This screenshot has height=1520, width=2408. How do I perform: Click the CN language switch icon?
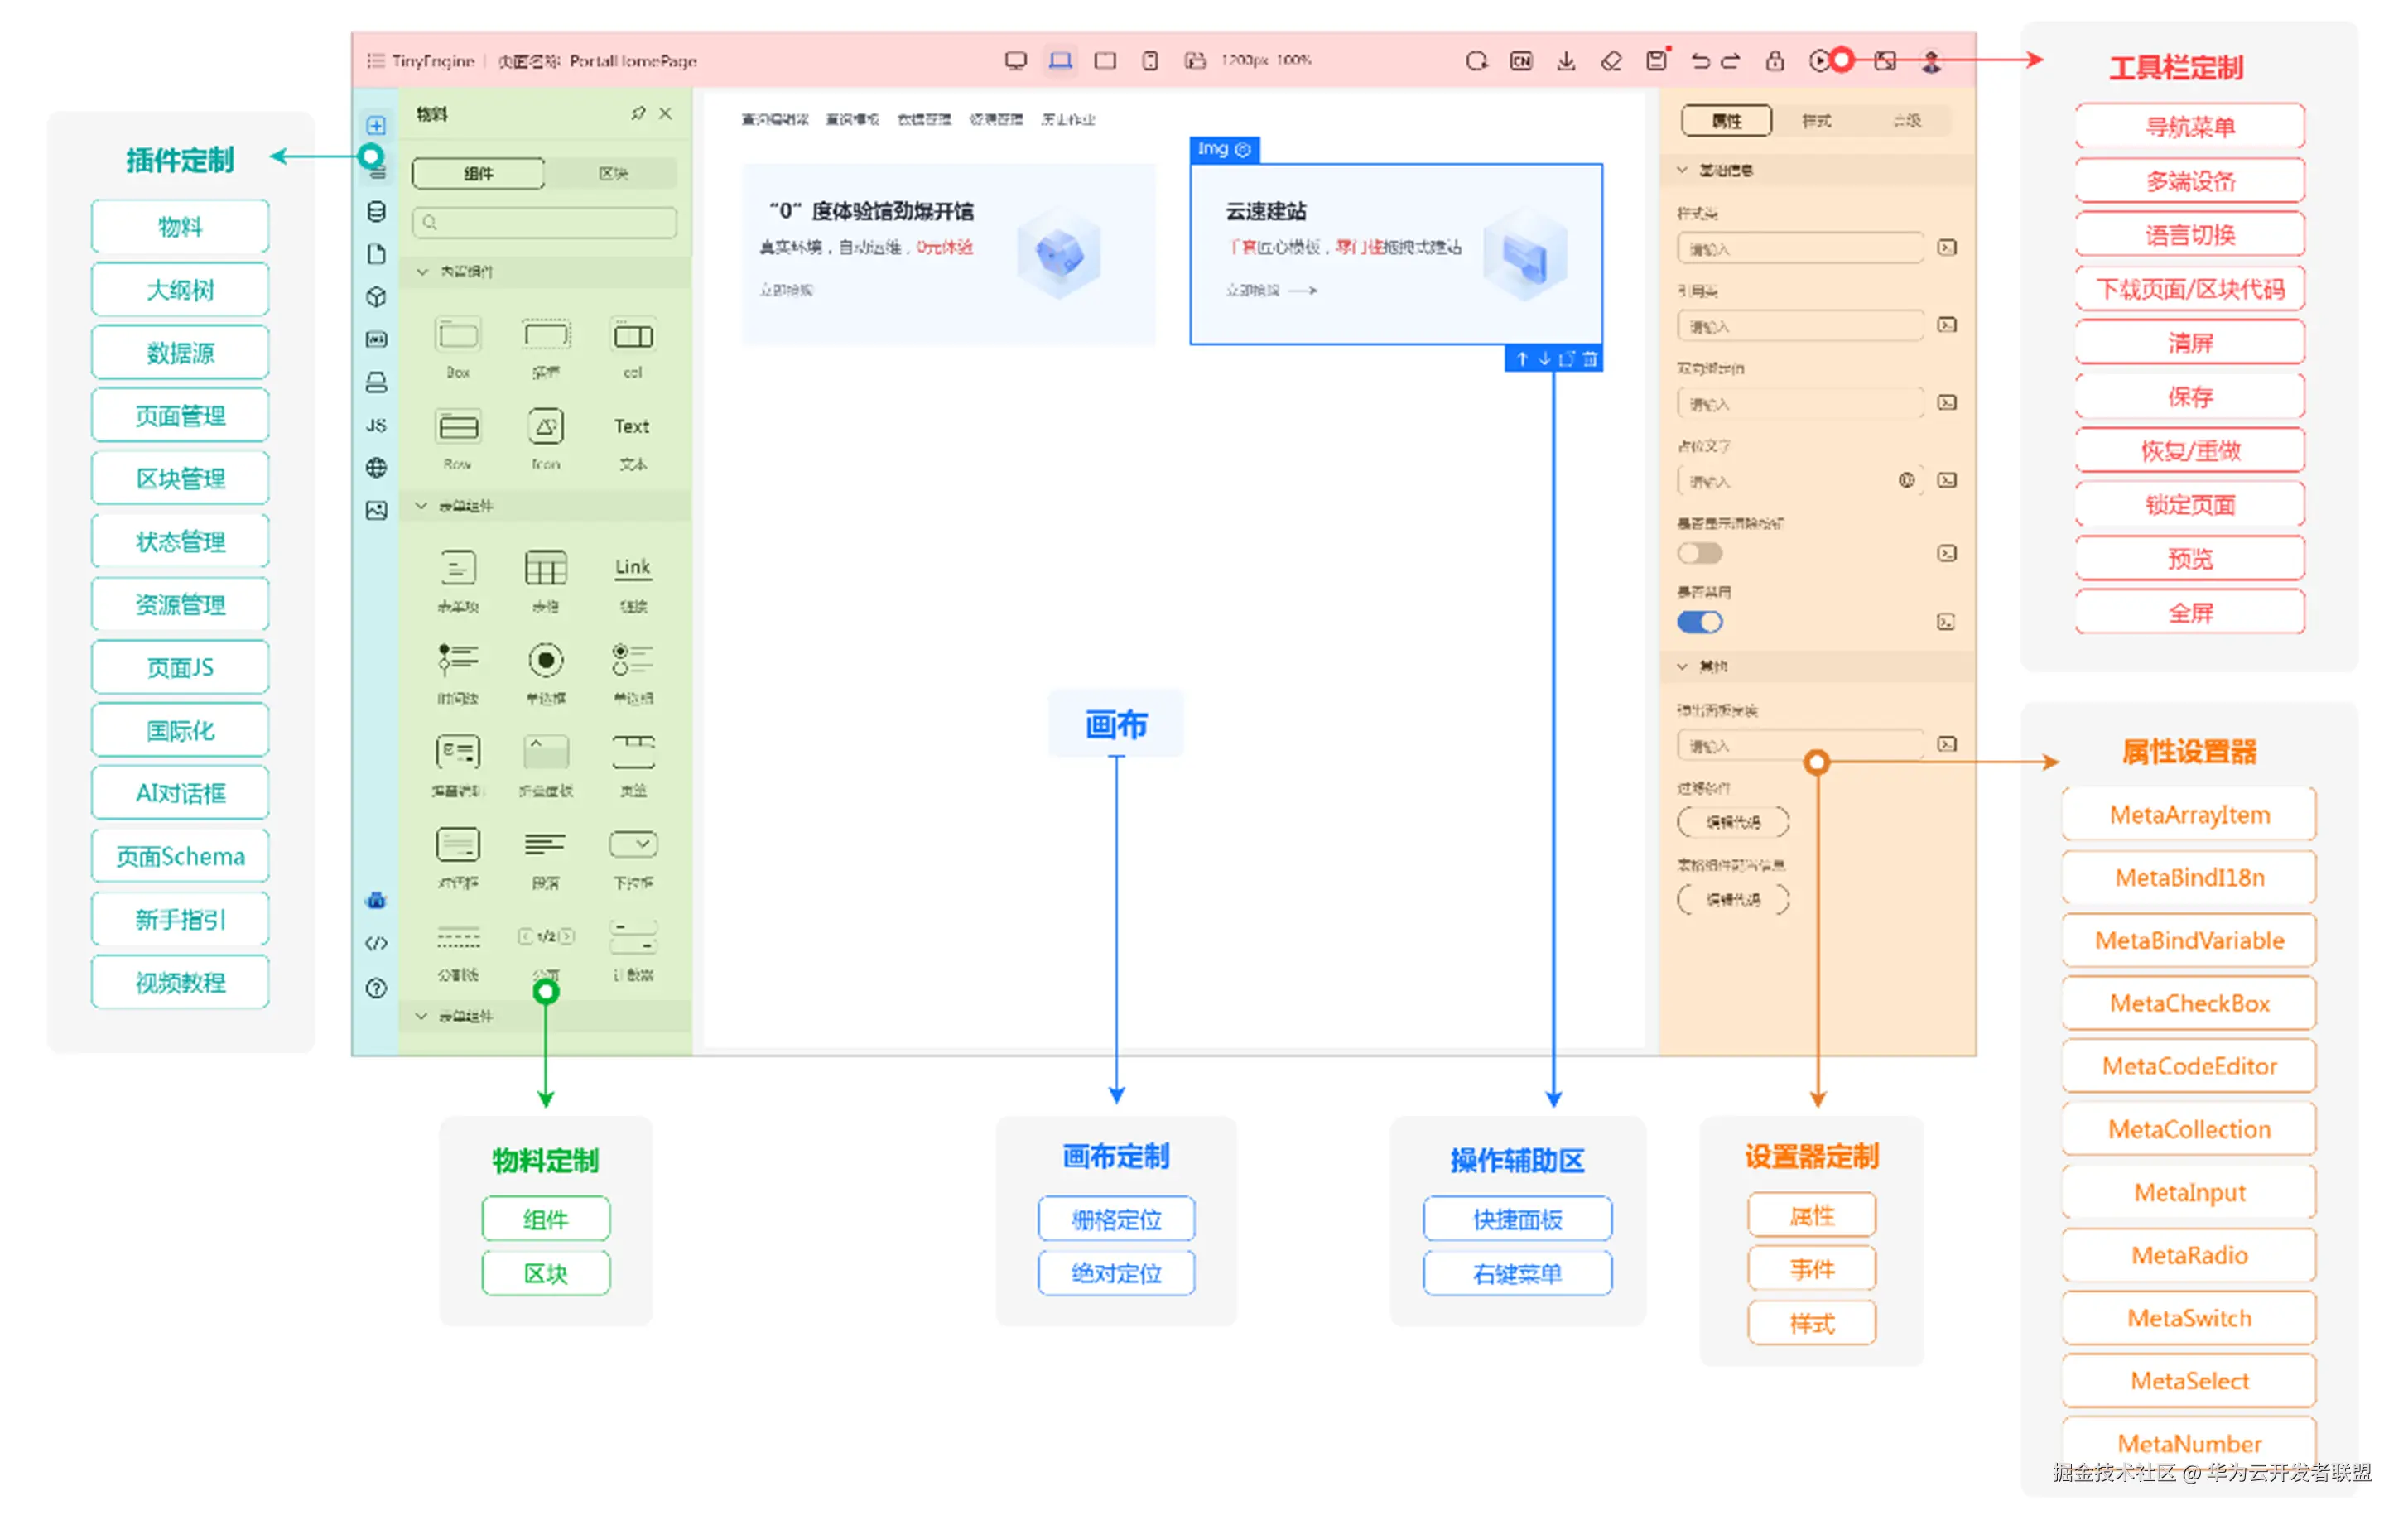coord(1521,61)
